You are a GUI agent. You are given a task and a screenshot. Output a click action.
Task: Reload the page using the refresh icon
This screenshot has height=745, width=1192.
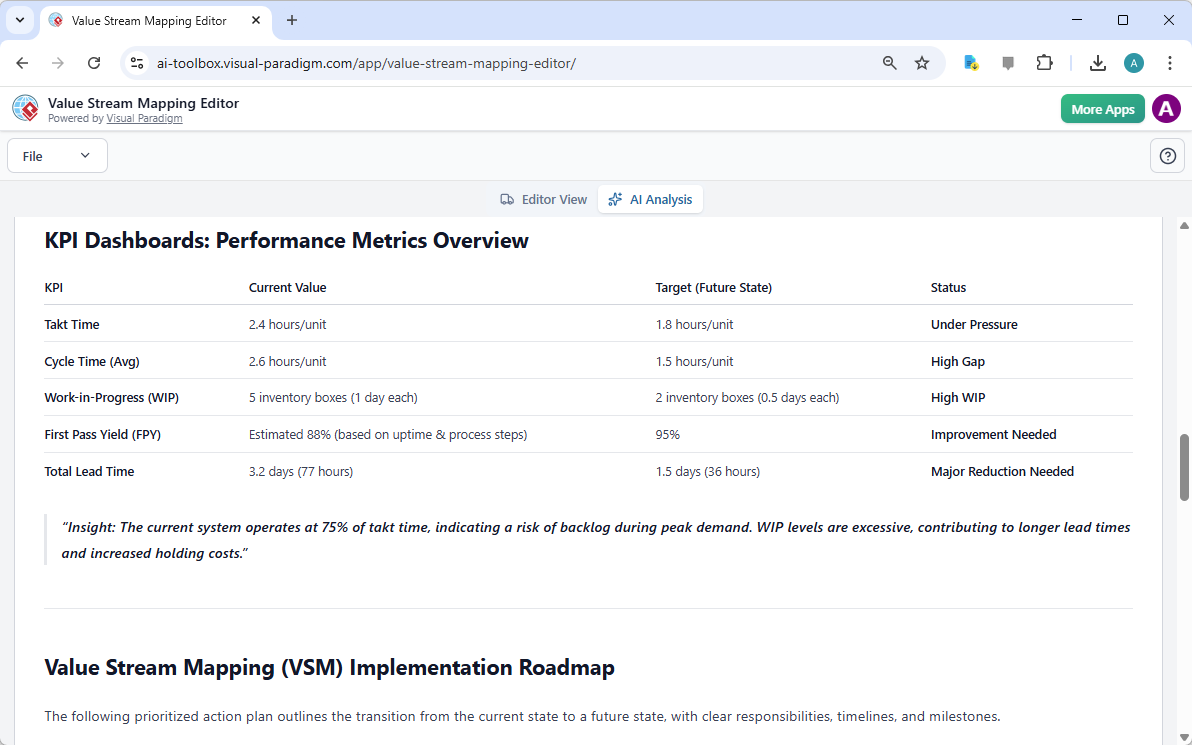pyautogui.click(x=94, y=62)
